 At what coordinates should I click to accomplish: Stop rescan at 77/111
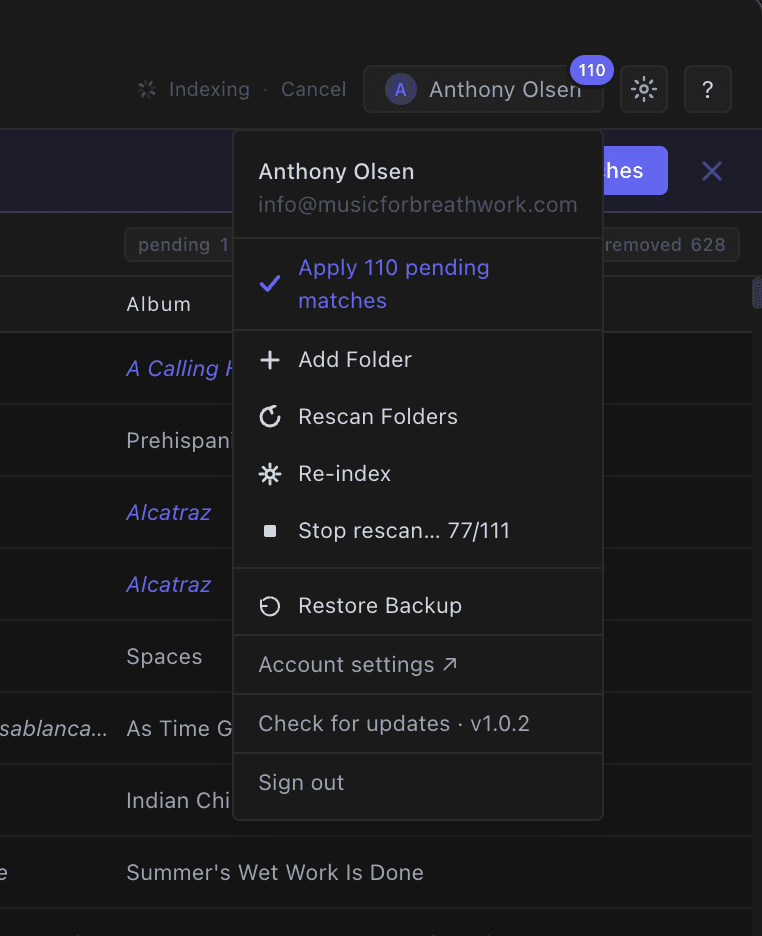click(418, 531)
